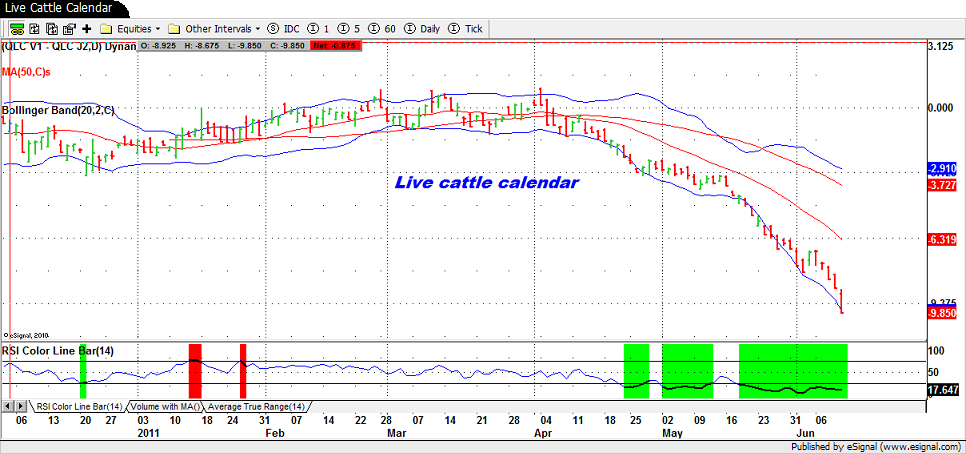
Task: Open the Equities dropdown arrow
Action: coord(158,29)
